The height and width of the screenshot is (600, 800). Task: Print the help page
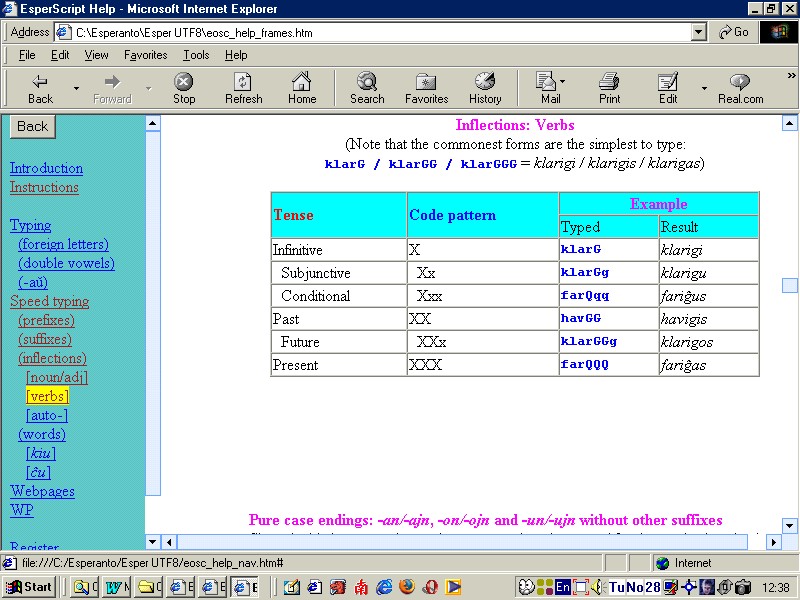pos(609,87)
